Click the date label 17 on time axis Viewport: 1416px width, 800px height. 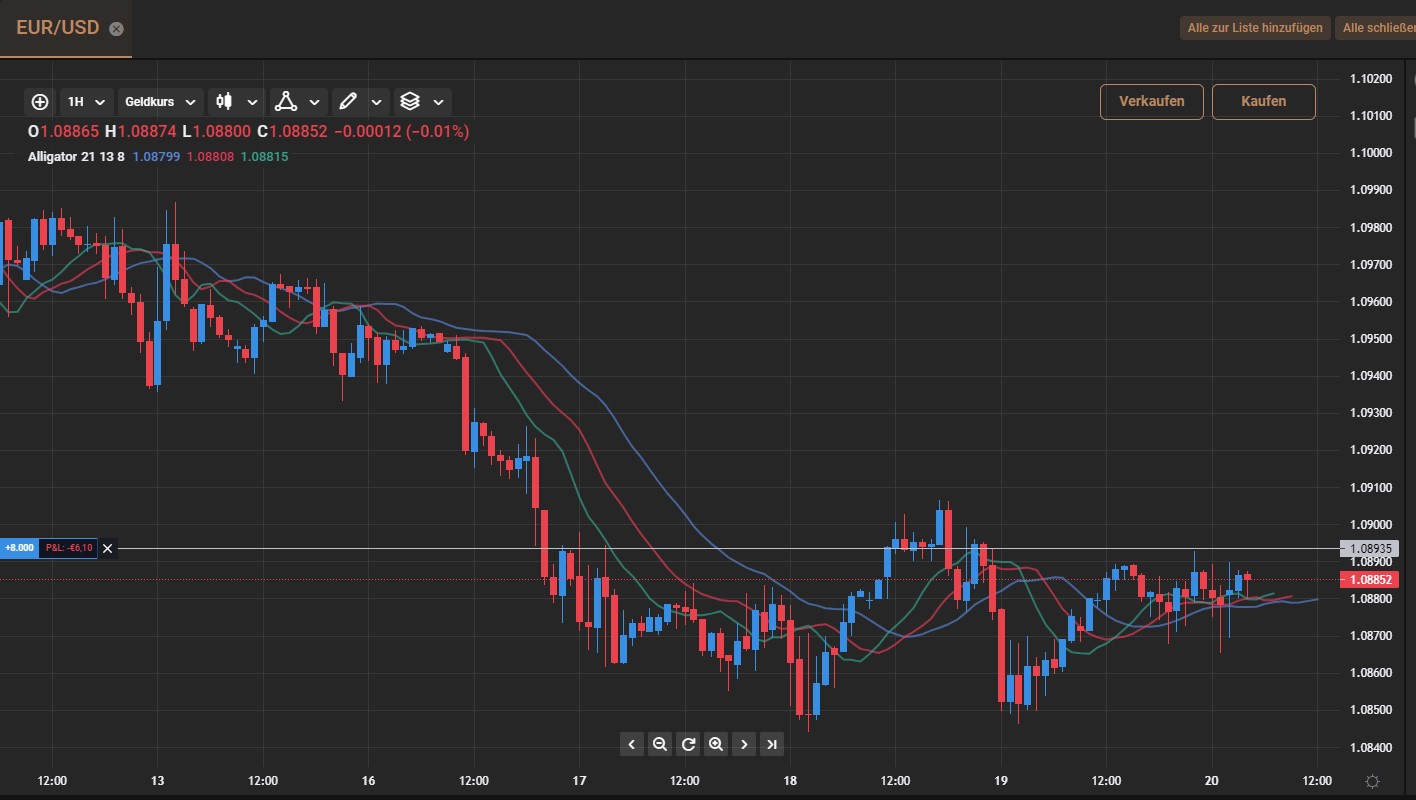[579, 781]
